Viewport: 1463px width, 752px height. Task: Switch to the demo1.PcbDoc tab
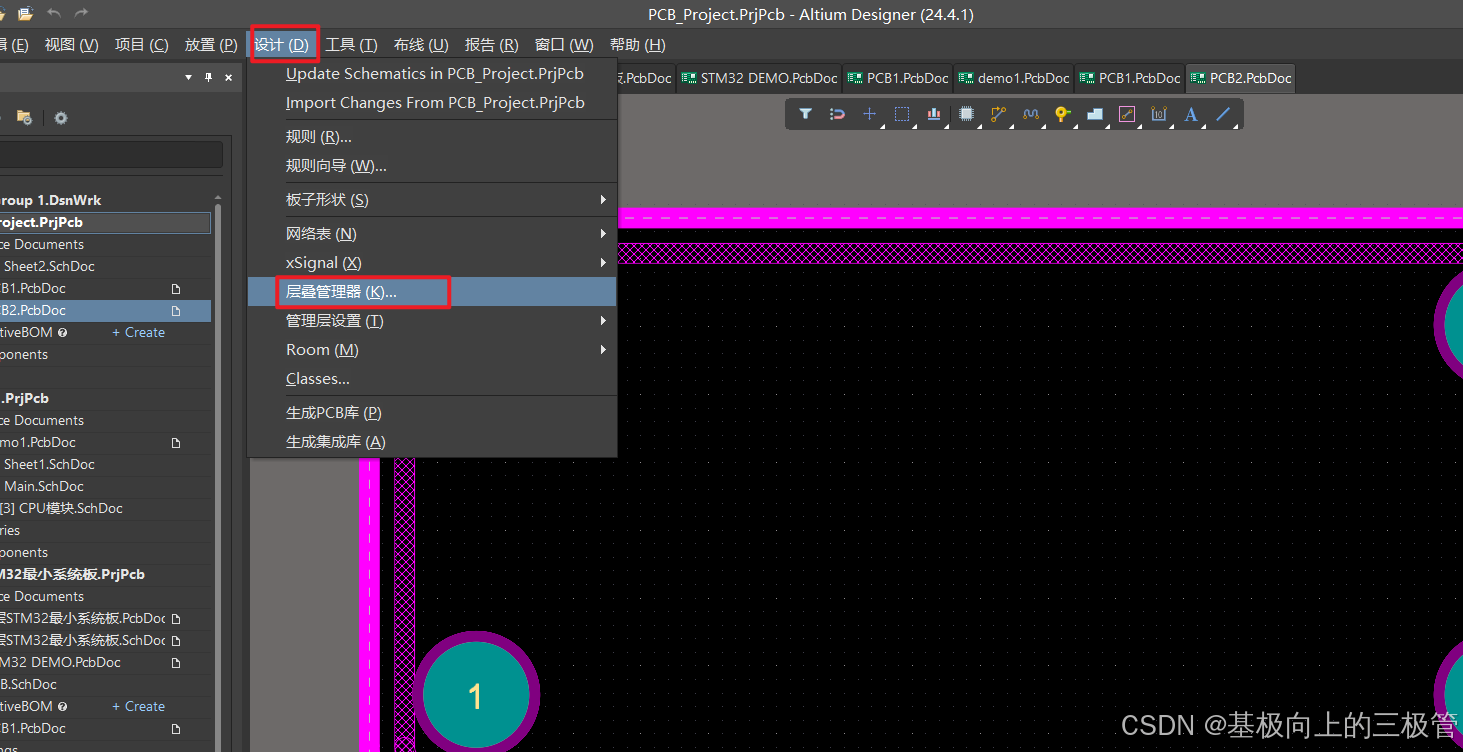(1013, 78)
